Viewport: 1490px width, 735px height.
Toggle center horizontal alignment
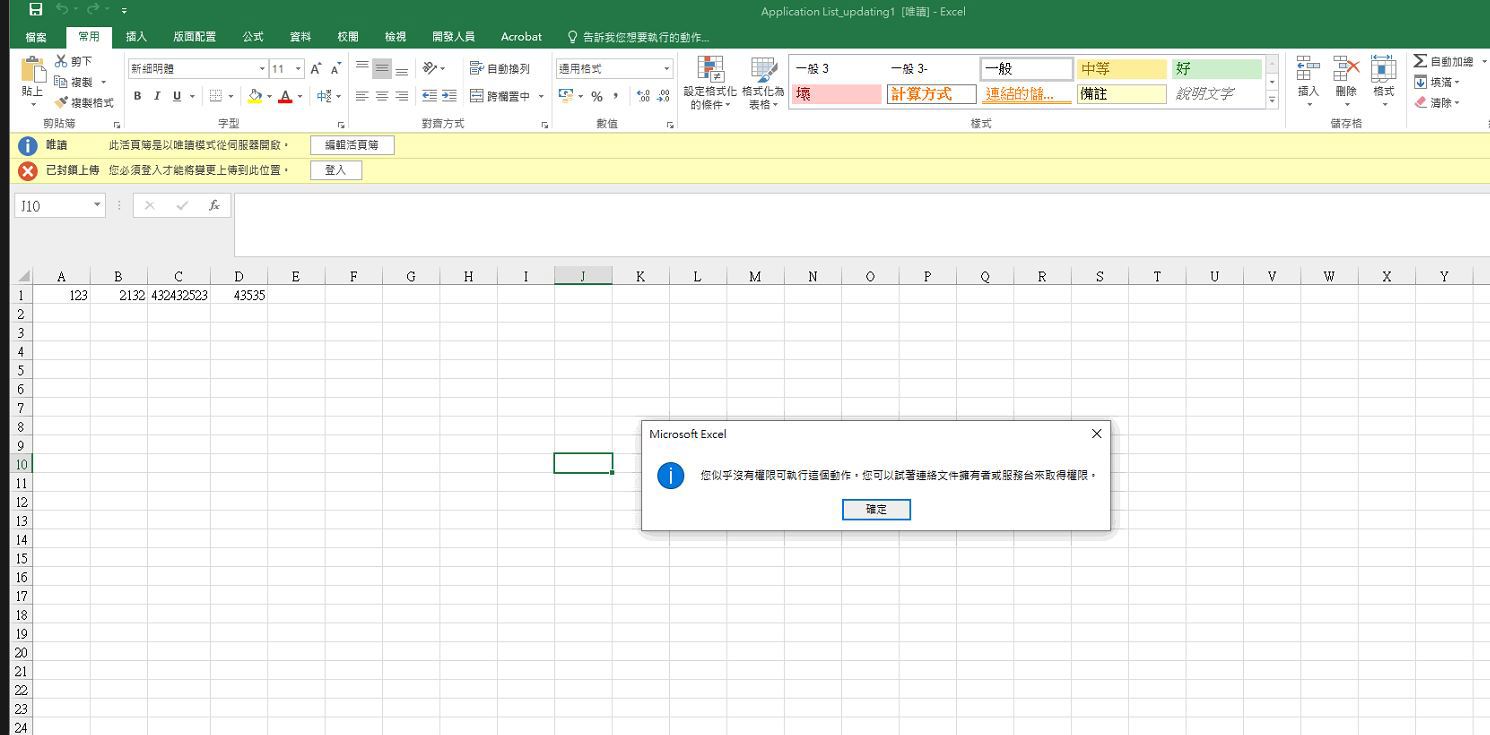click(x=382, y=97)
